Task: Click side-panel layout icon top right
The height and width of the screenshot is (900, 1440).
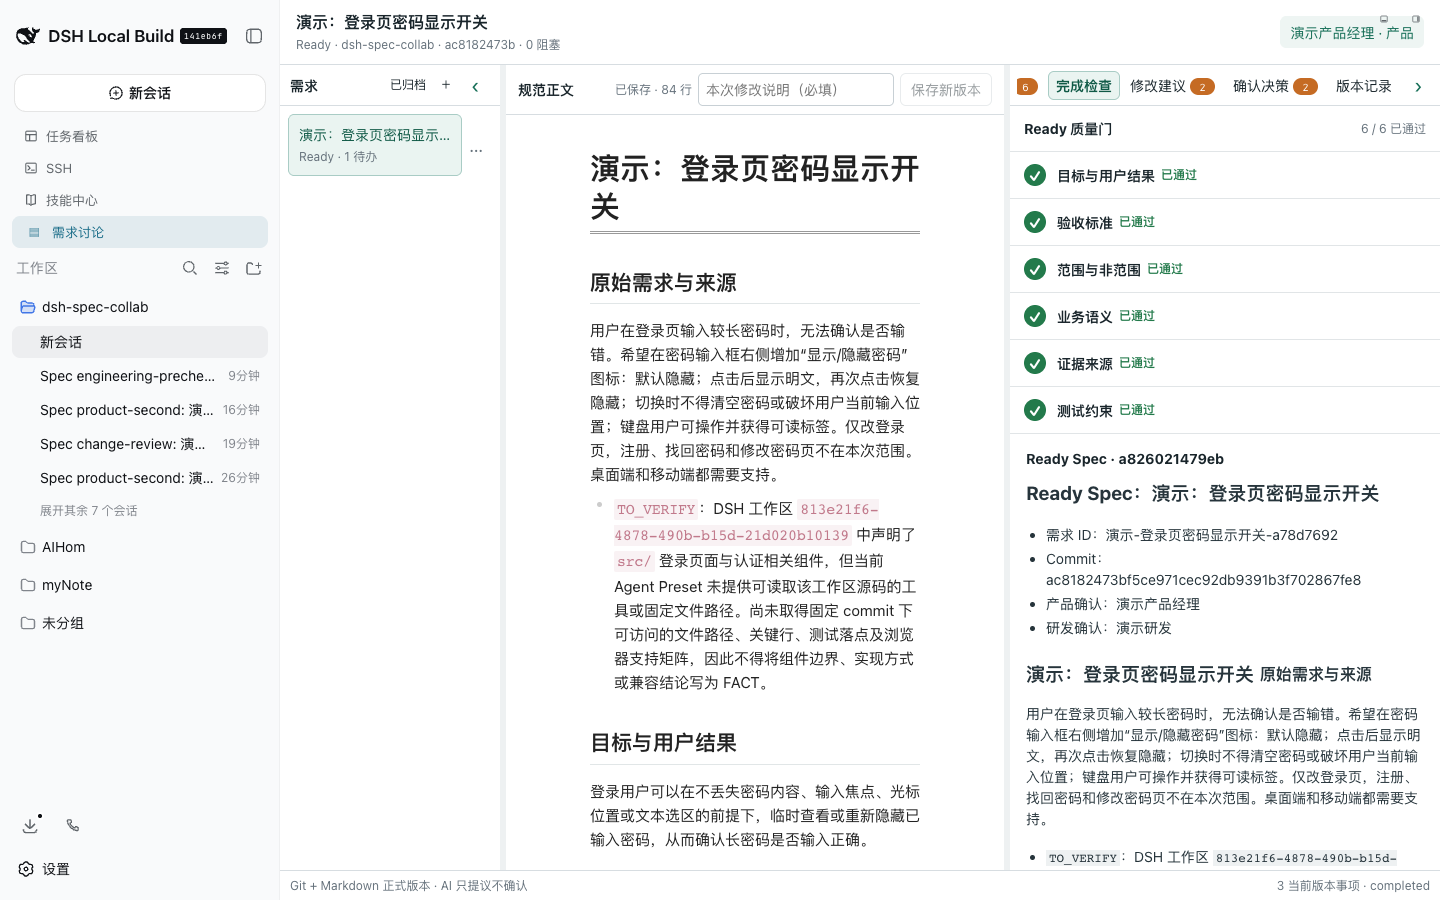Action: coord(1416,19)
